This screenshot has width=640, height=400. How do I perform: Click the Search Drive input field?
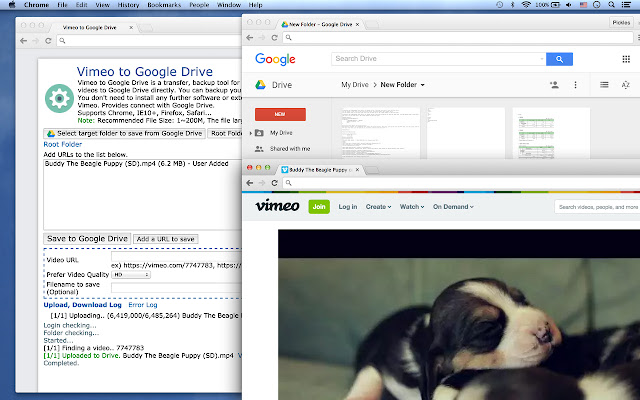pos(435,59)
